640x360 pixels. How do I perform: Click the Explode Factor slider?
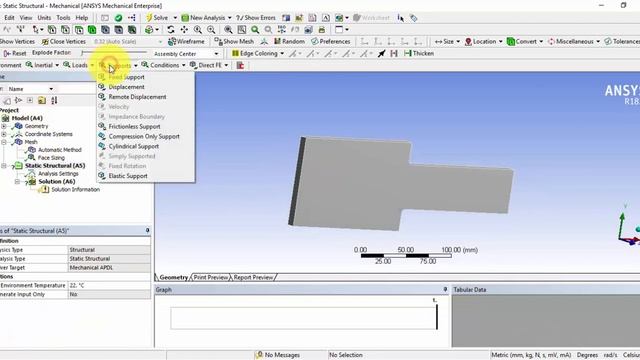click(114, 53)
